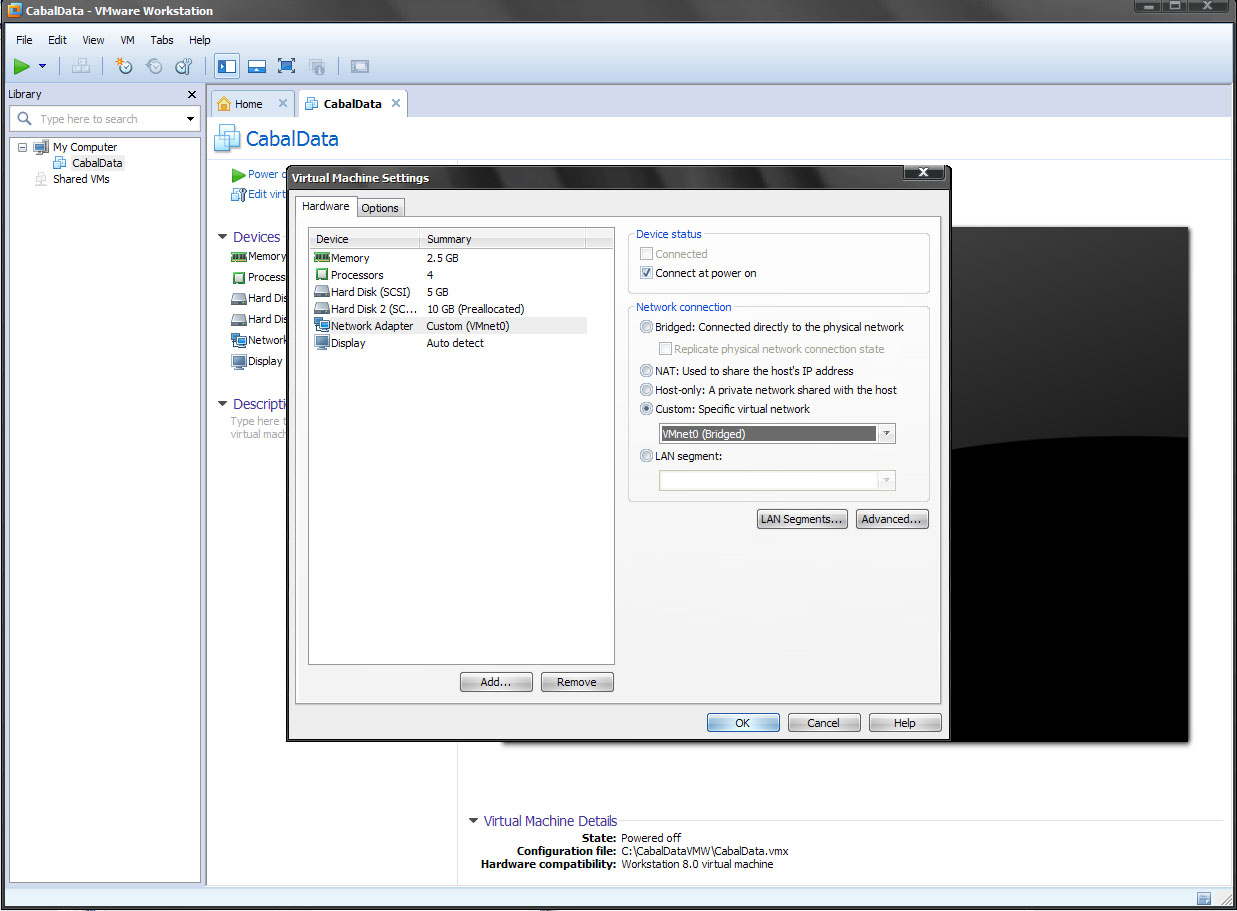Click the Processors icon in Settings list
The width and height of the screenshot is (1237, 911).
coord(322,275)
